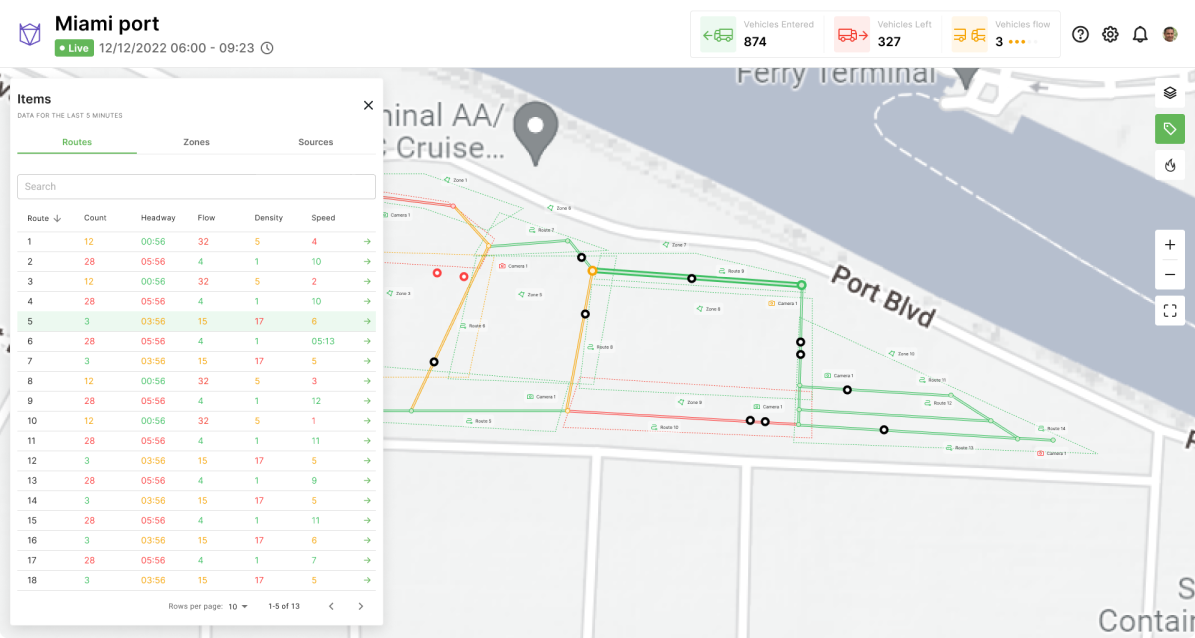Focus the Search field in Items panel
Image resolution: width=1195 pixels, height=638 pixels.
pos(197,186)
